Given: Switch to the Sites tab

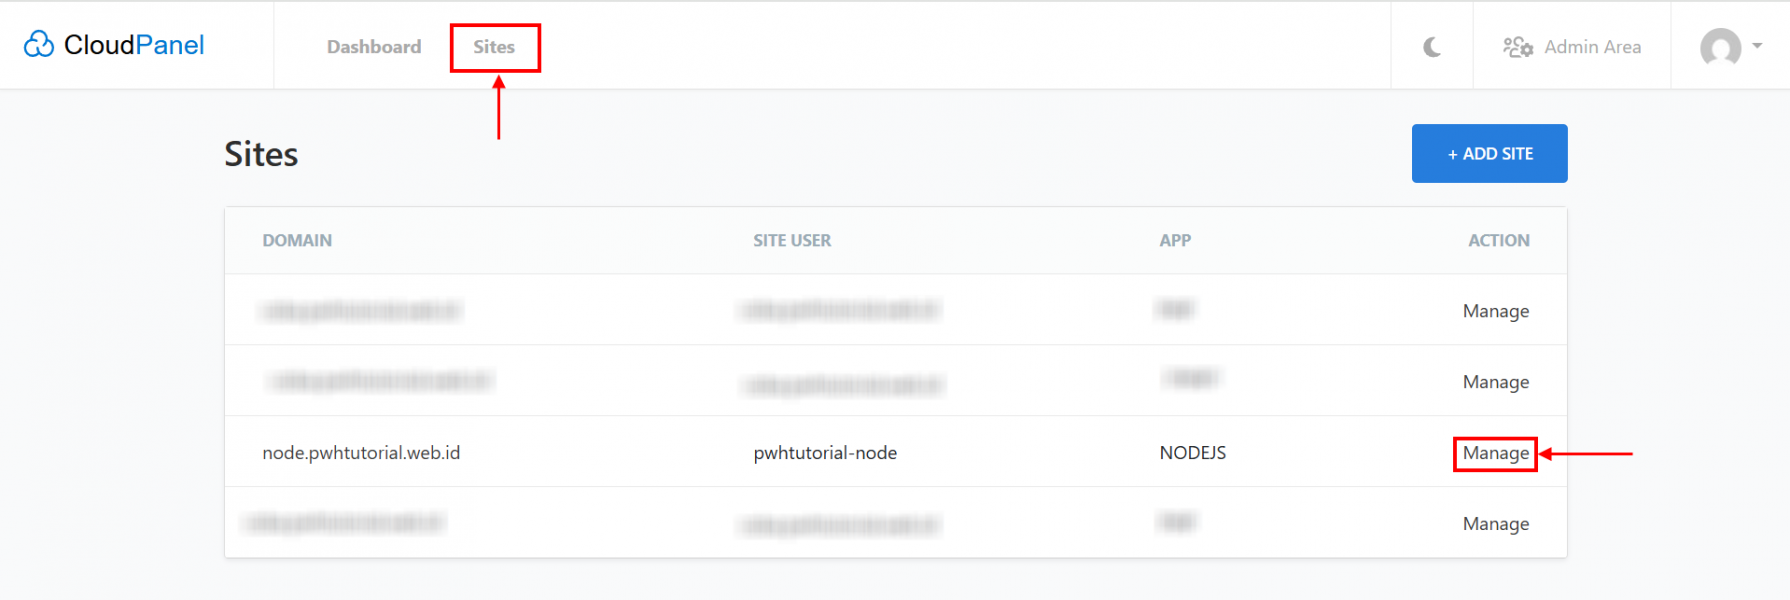Looking at the screenshot, I should click(x=494, y=47).
